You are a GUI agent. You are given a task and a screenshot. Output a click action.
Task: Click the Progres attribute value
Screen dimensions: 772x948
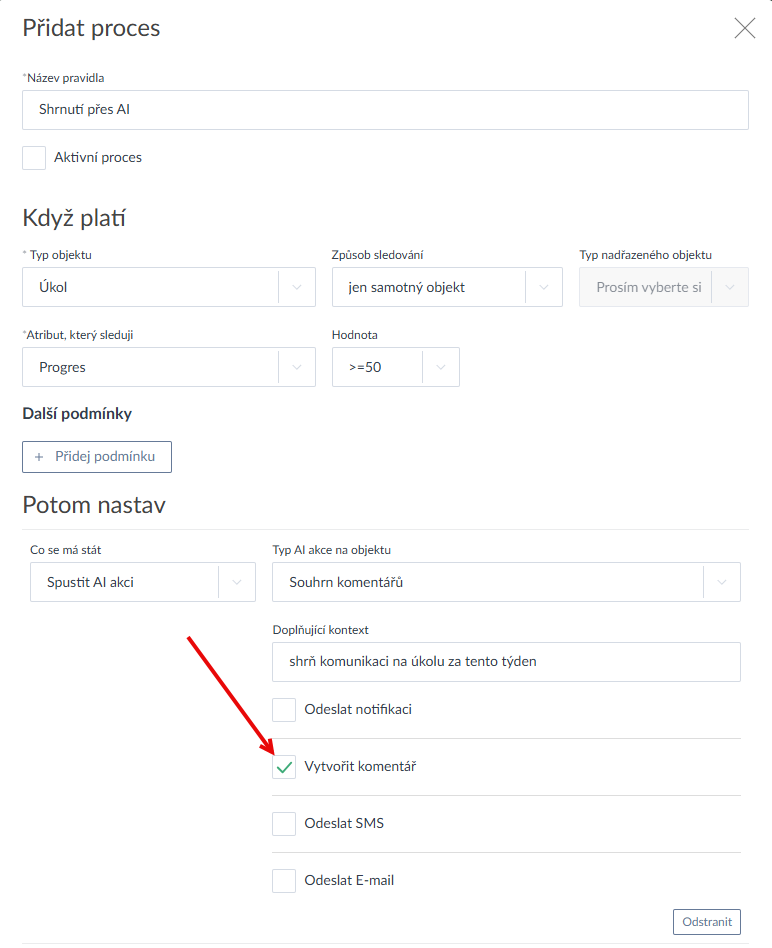click(63, 367)
